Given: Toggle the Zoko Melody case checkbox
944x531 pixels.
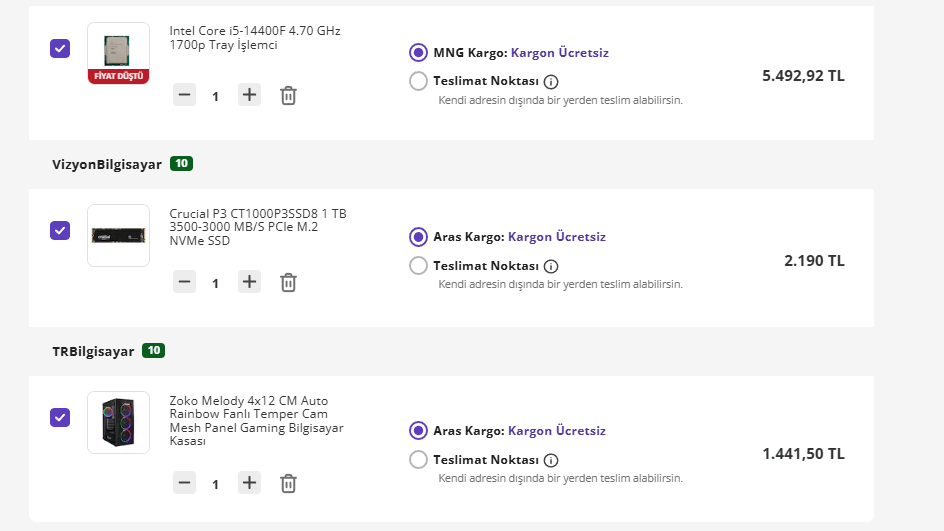Looking at the screenshot, I should (60, 417).
